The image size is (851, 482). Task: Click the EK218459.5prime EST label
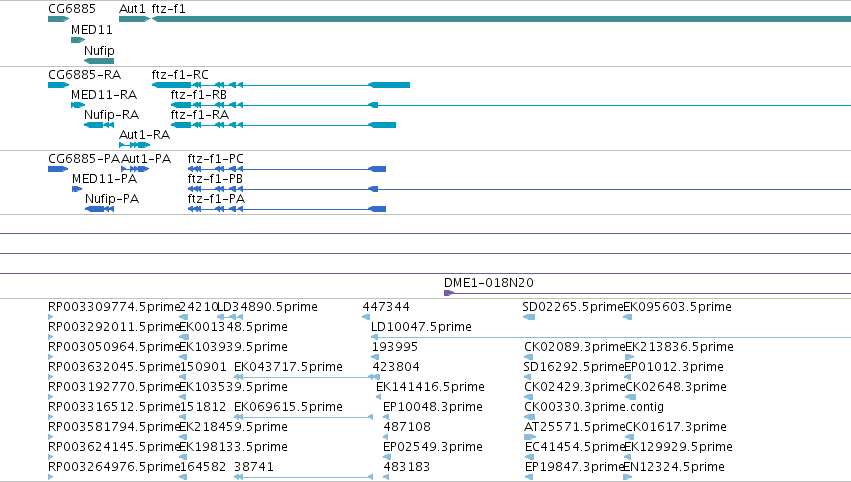[233, 428]
